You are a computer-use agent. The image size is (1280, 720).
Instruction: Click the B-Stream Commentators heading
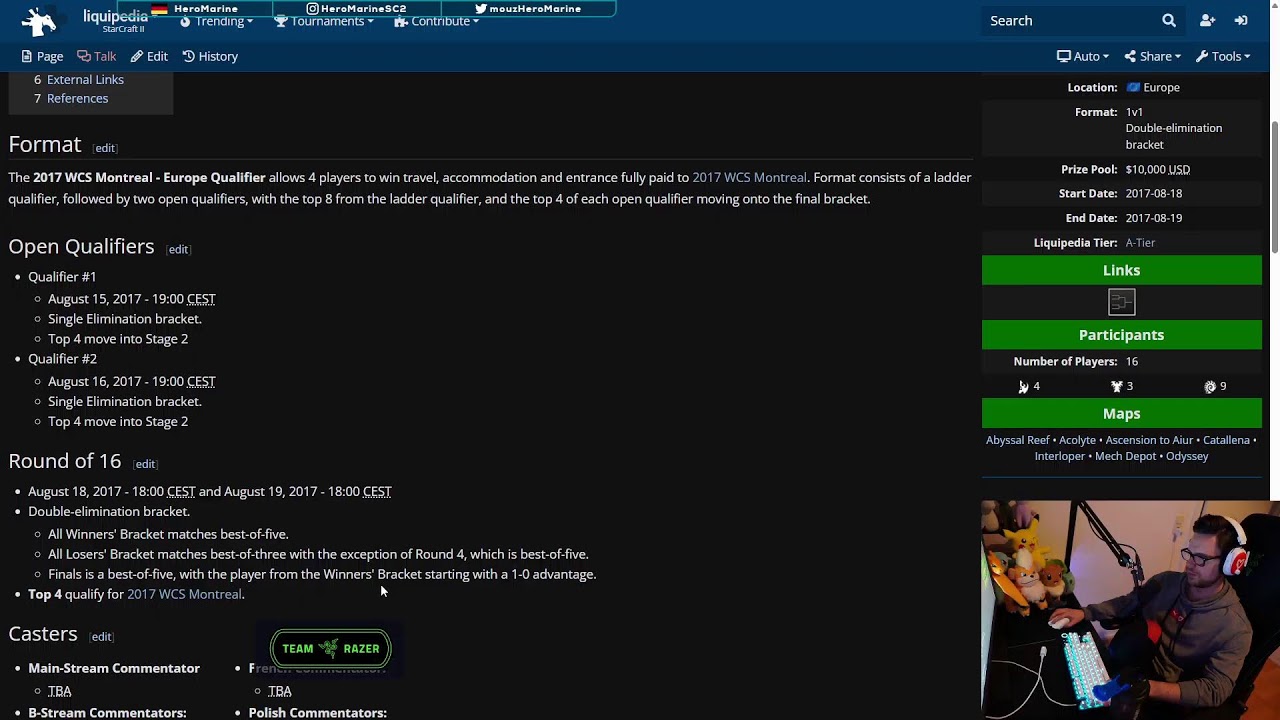(x=107, y=713)
